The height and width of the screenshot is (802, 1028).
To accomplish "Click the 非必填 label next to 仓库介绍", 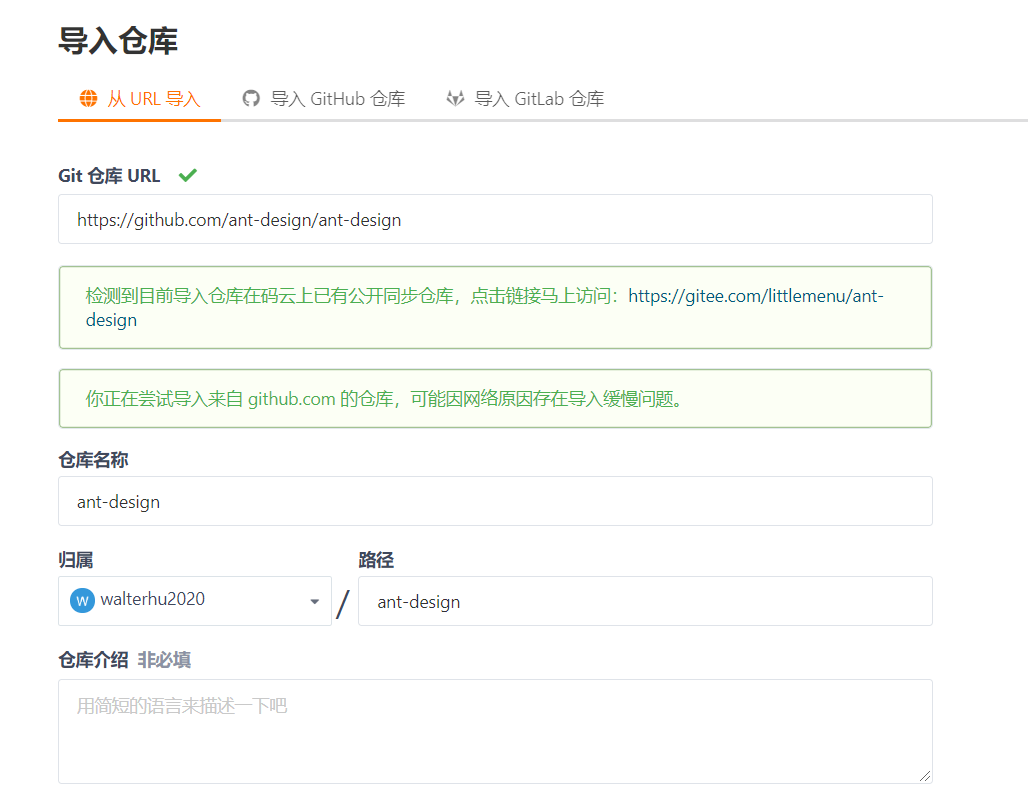I will point(162,660).
